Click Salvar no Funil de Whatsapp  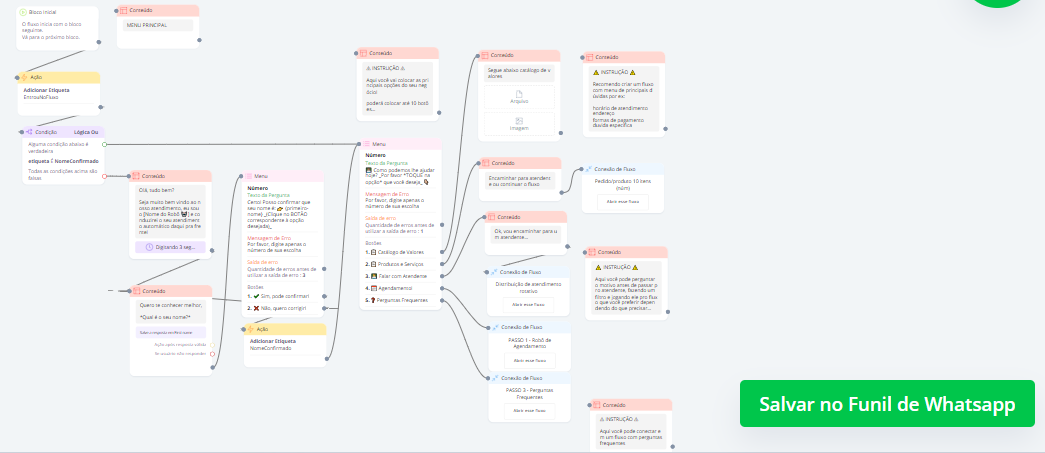(x=887, y=404)
